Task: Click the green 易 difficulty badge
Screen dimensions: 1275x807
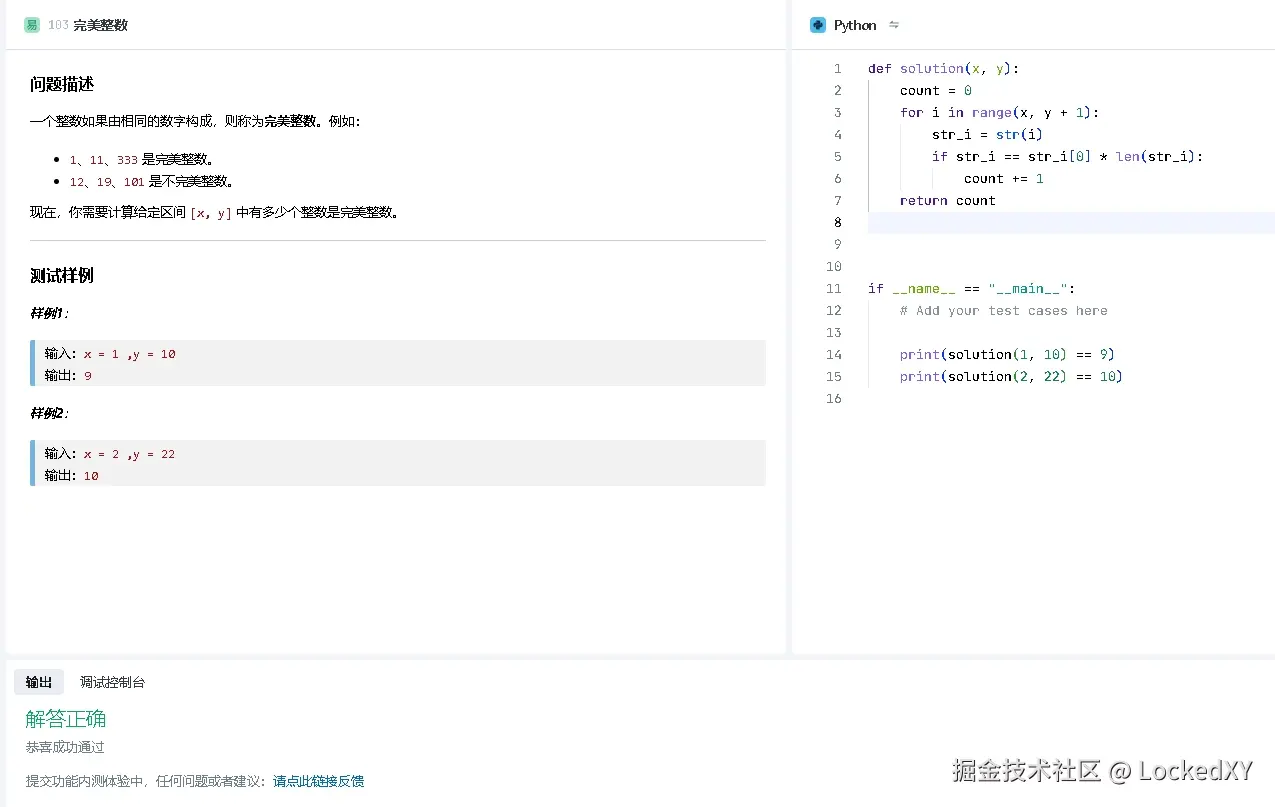Action: coord(31,24)
